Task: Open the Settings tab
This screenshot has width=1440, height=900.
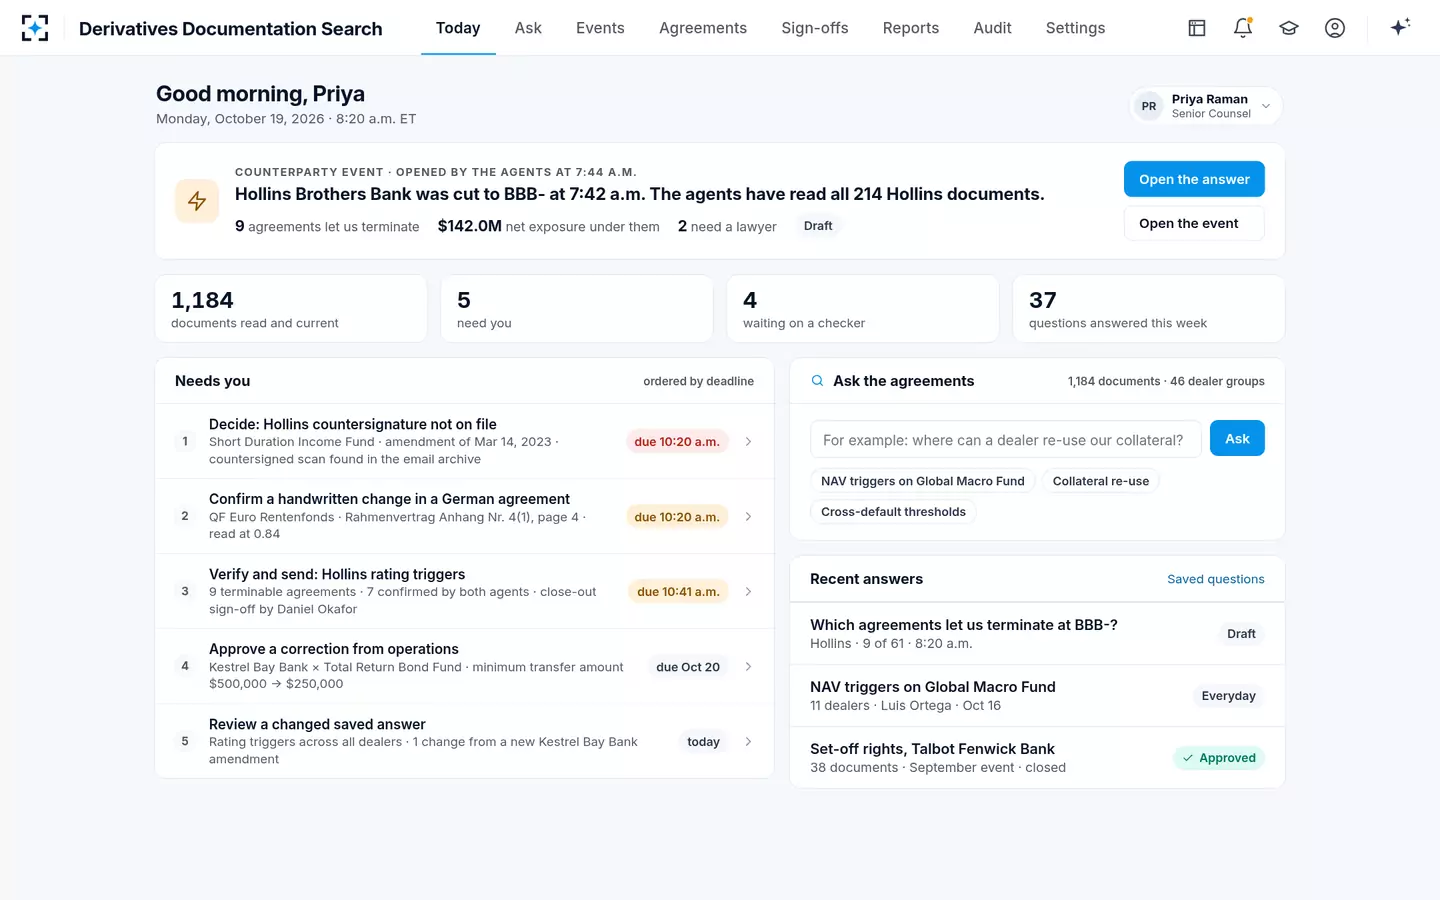Action: point(1076,28)
